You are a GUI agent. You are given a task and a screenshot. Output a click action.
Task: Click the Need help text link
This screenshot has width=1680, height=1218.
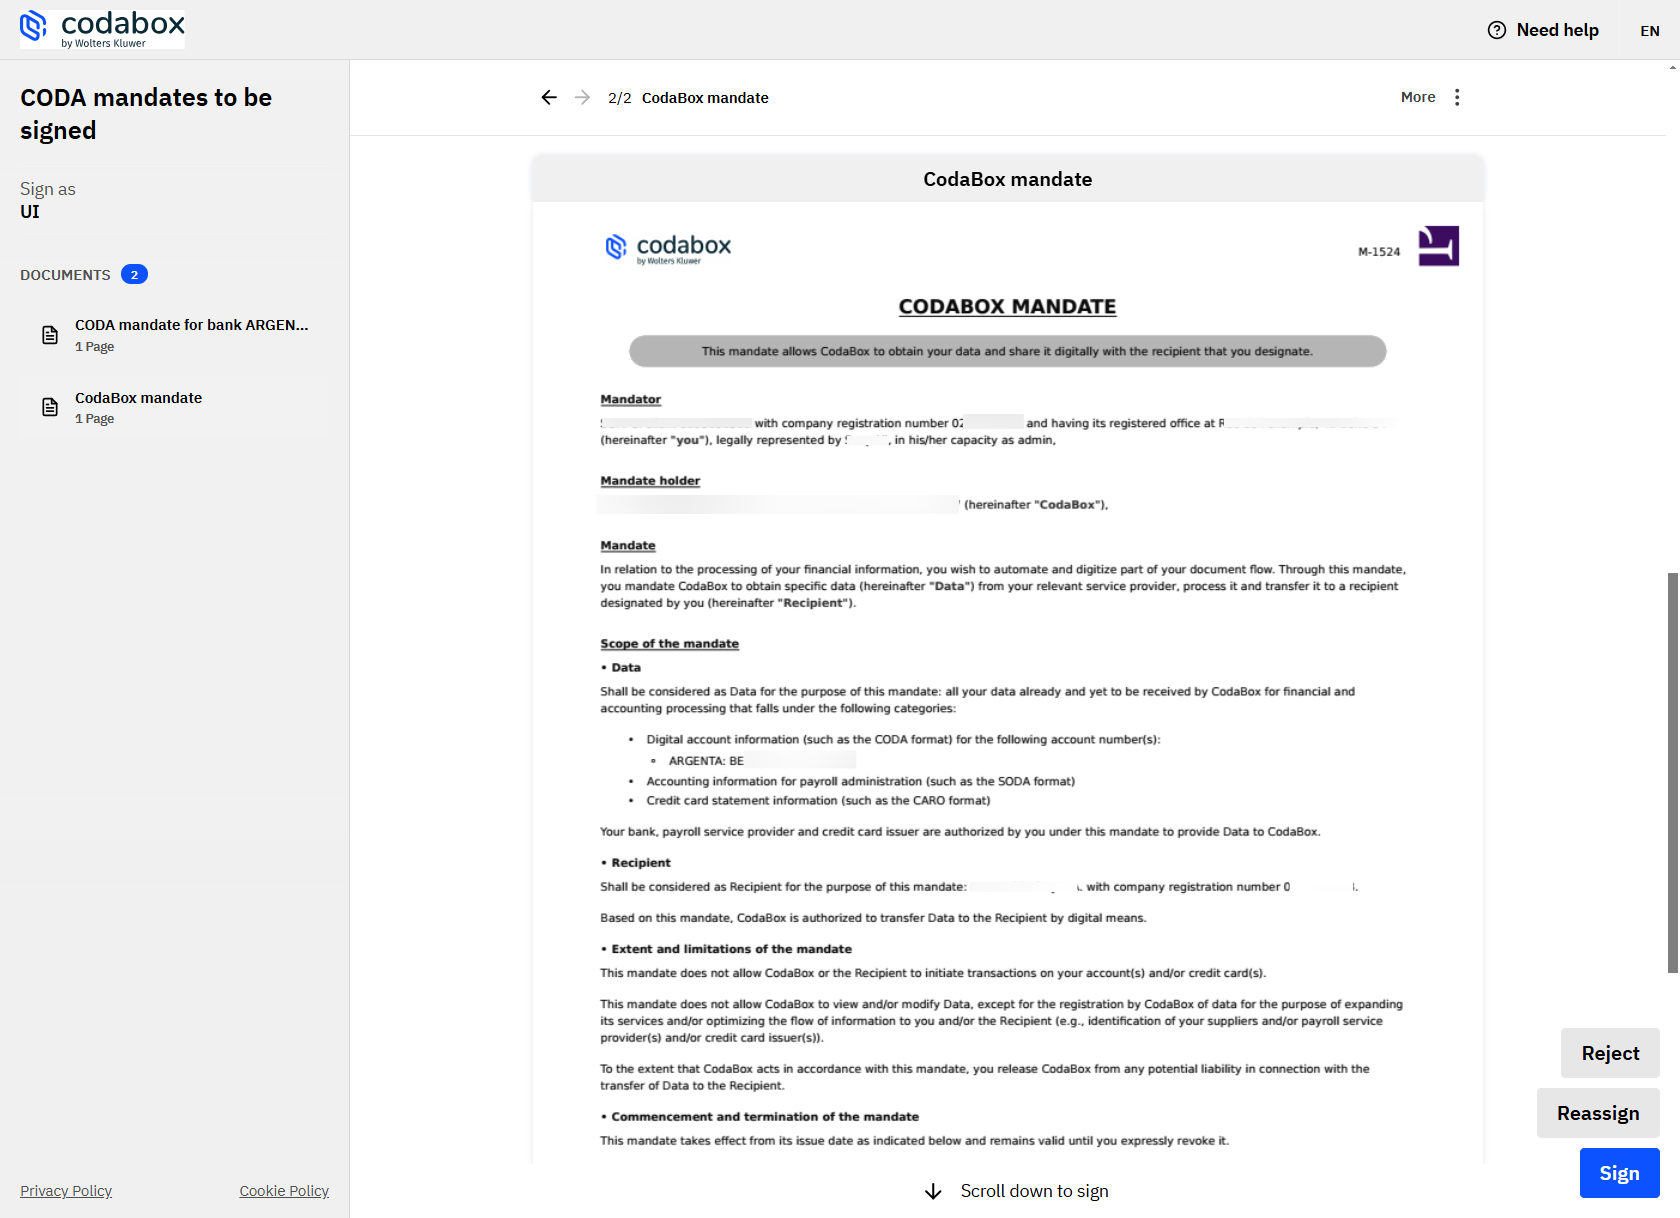click(1557, 30)
